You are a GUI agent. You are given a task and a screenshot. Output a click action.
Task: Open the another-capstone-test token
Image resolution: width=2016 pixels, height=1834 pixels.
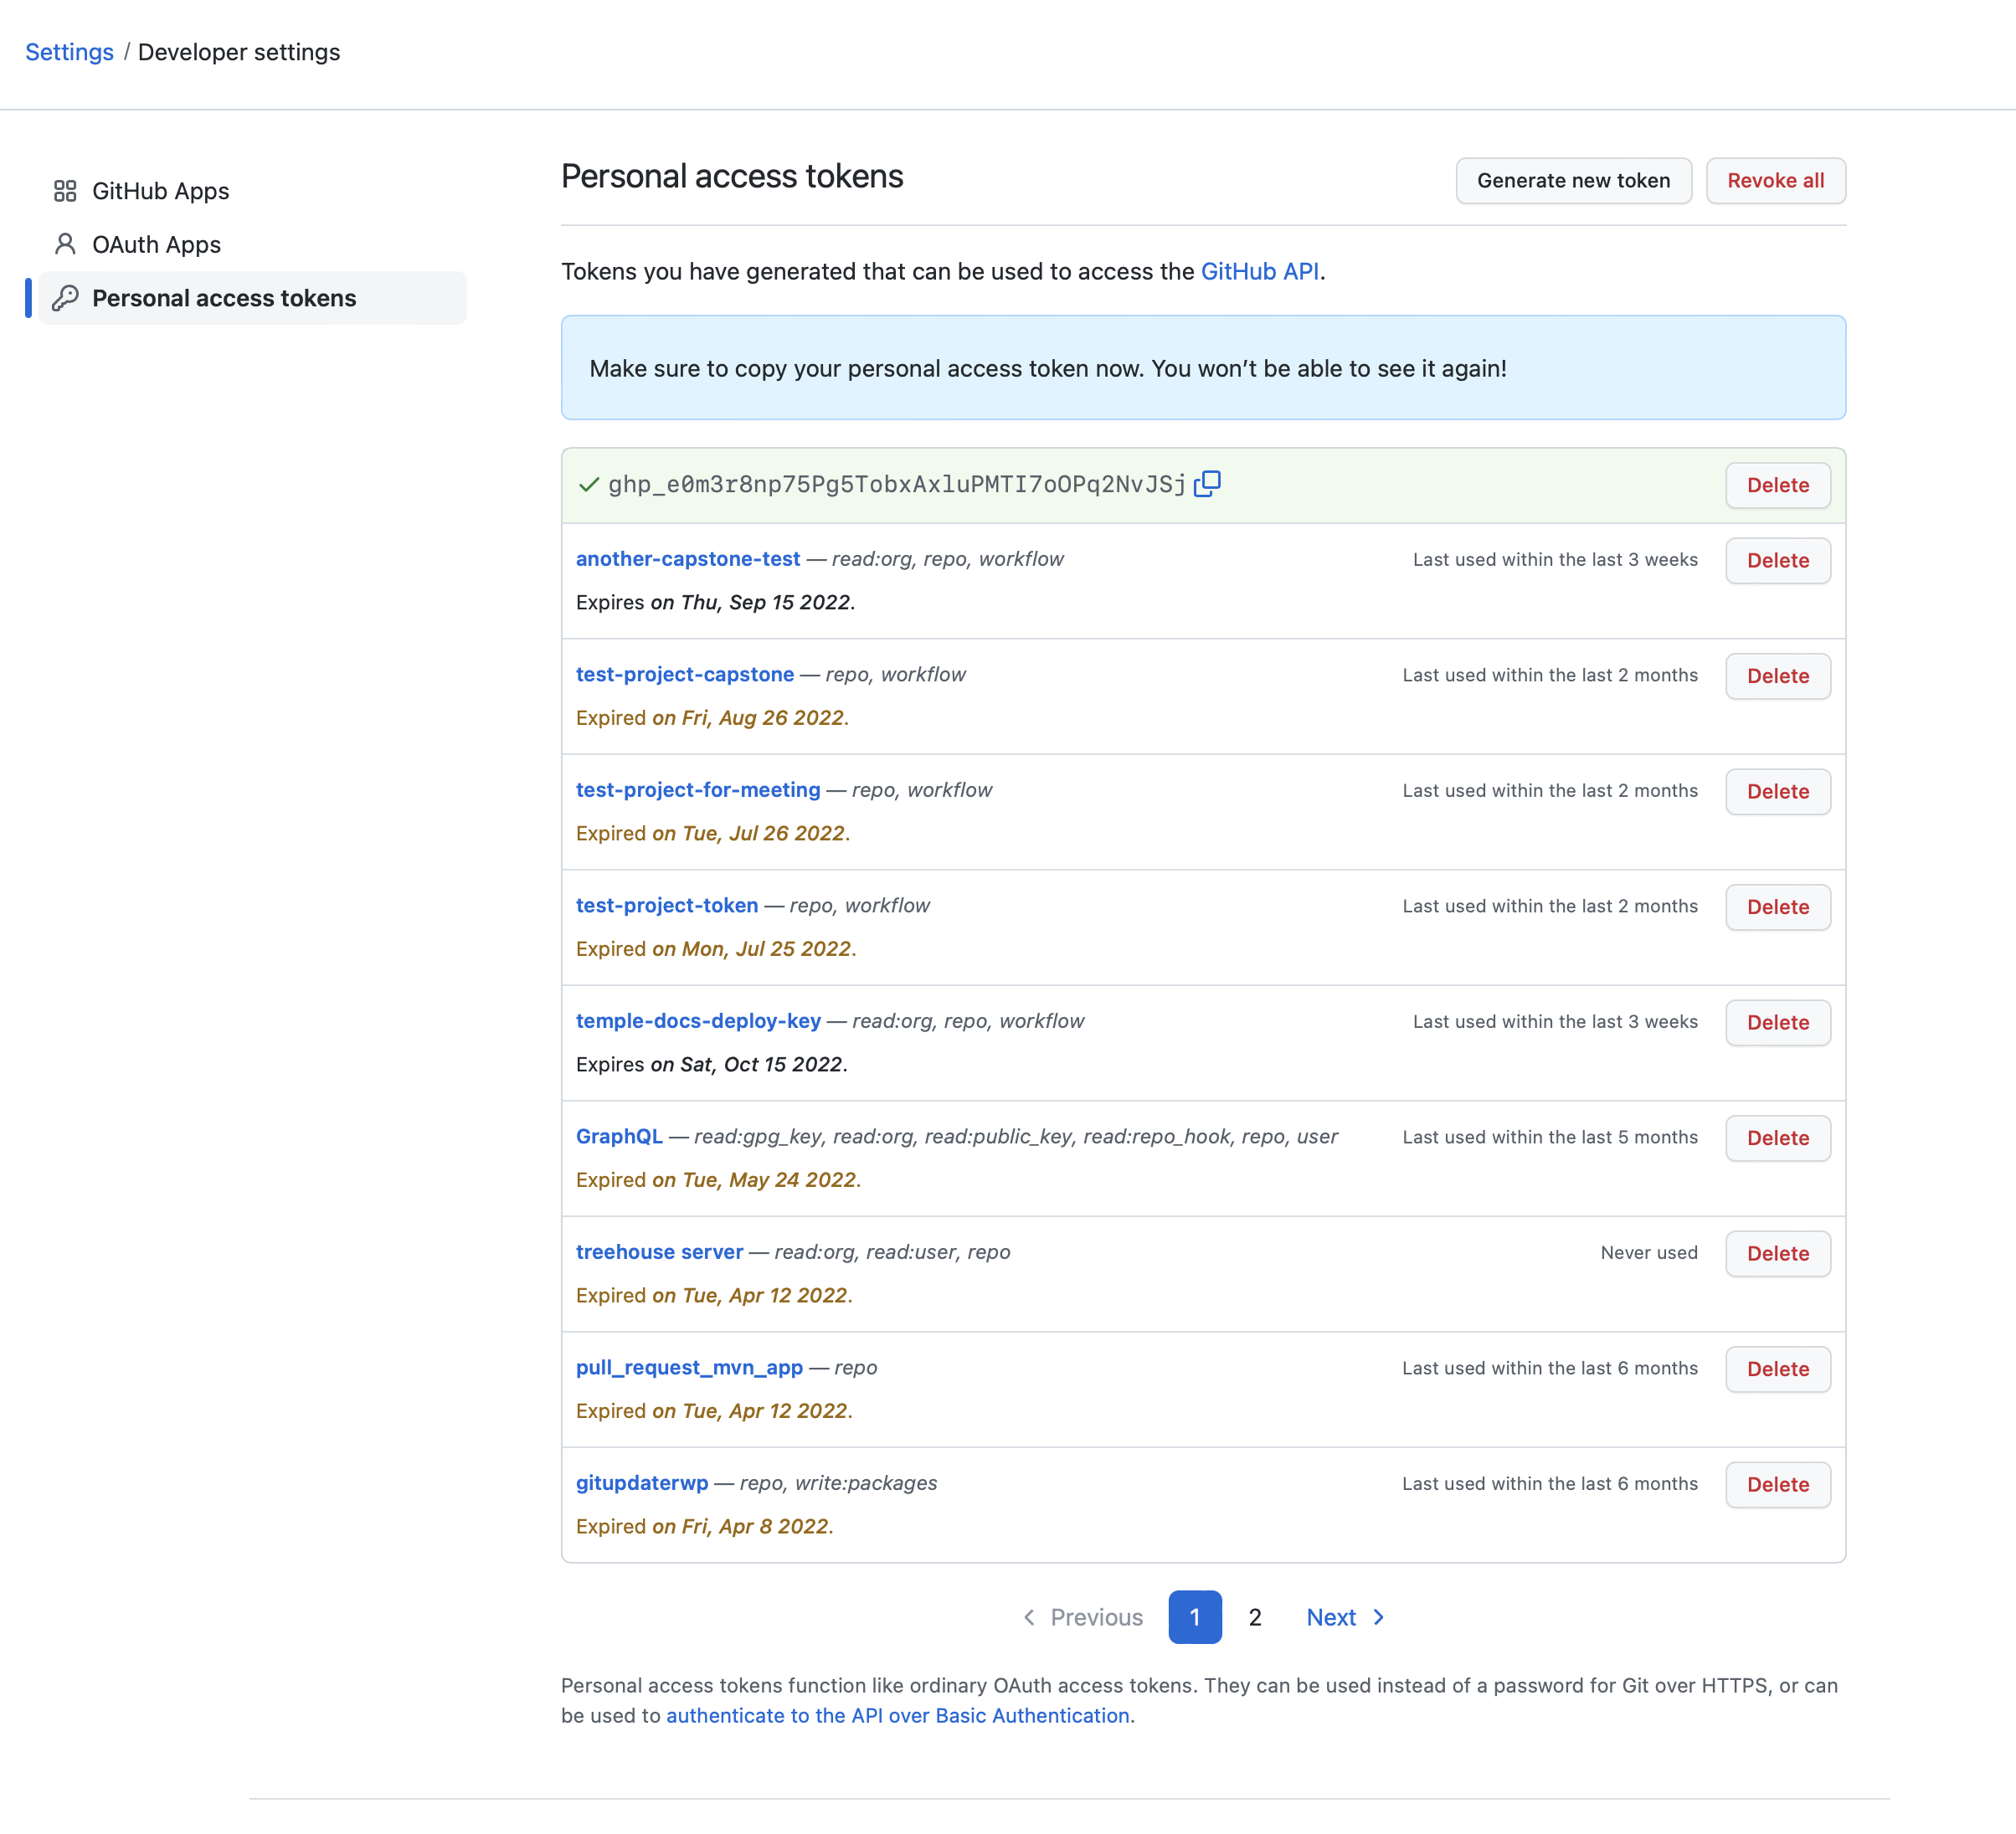click(688, 559)
